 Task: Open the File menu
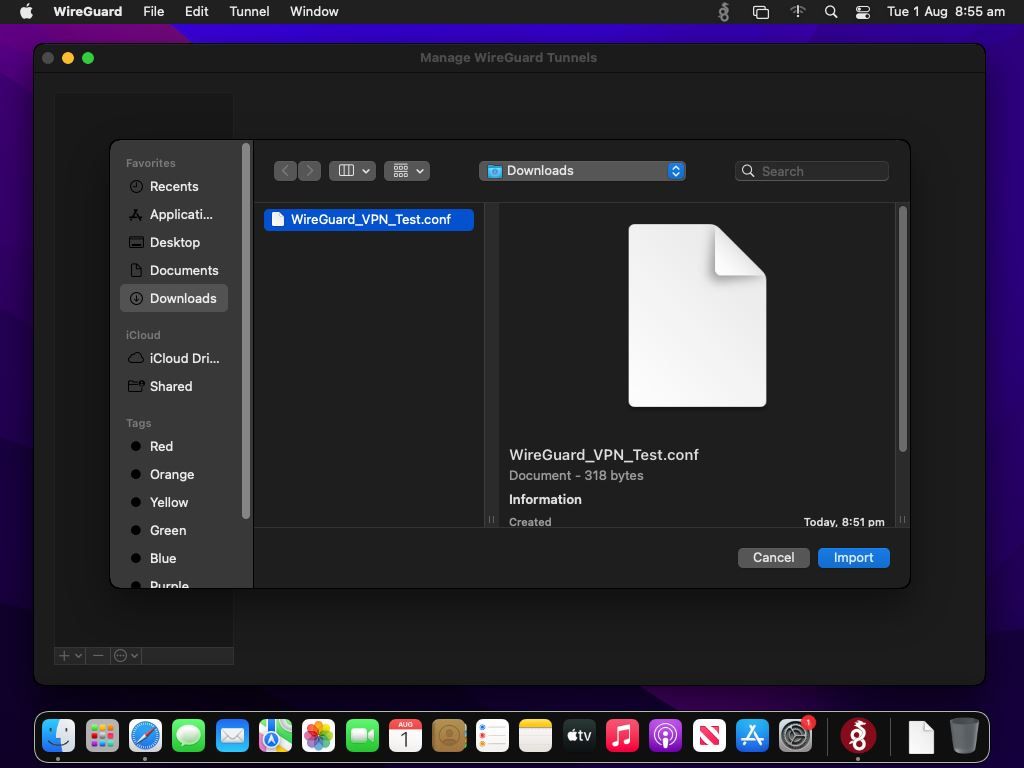[153, 11]
